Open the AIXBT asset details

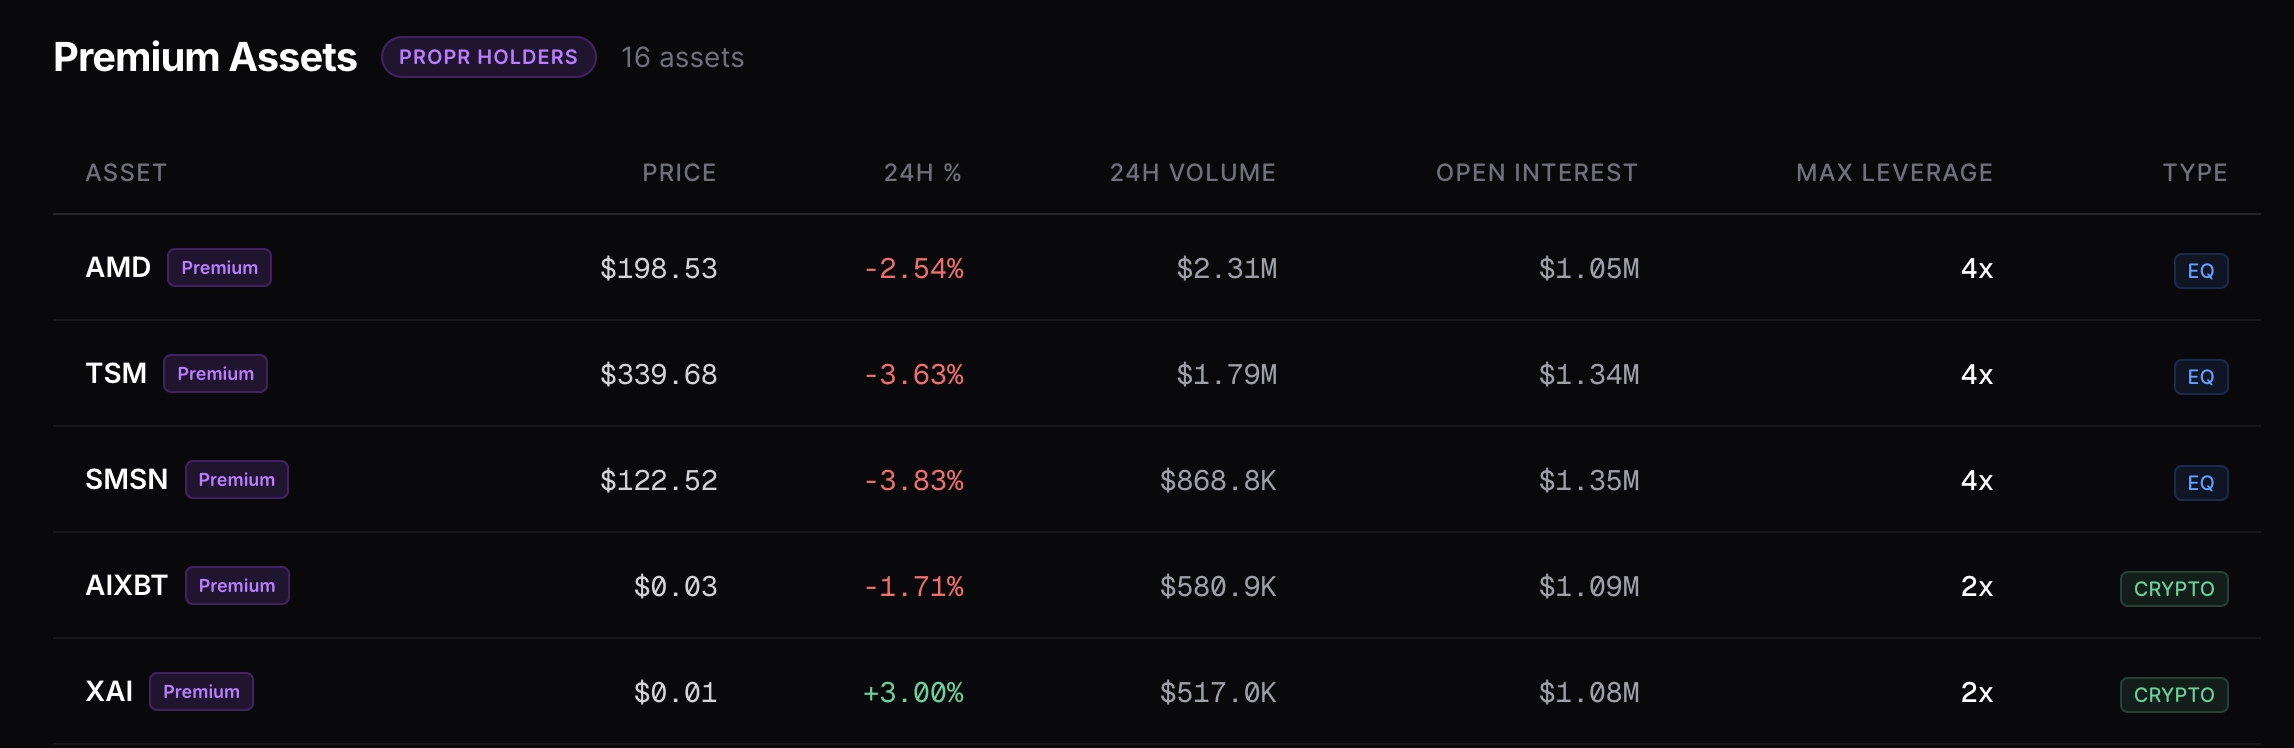tap(126, 585)
